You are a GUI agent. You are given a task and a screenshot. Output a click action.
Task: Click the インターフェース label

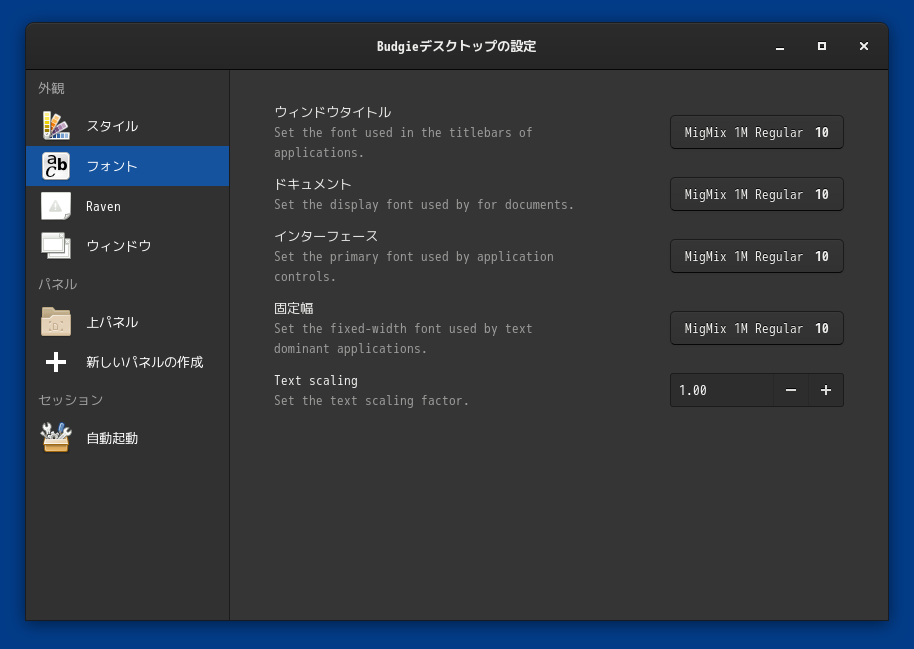[x=326, y=236]
